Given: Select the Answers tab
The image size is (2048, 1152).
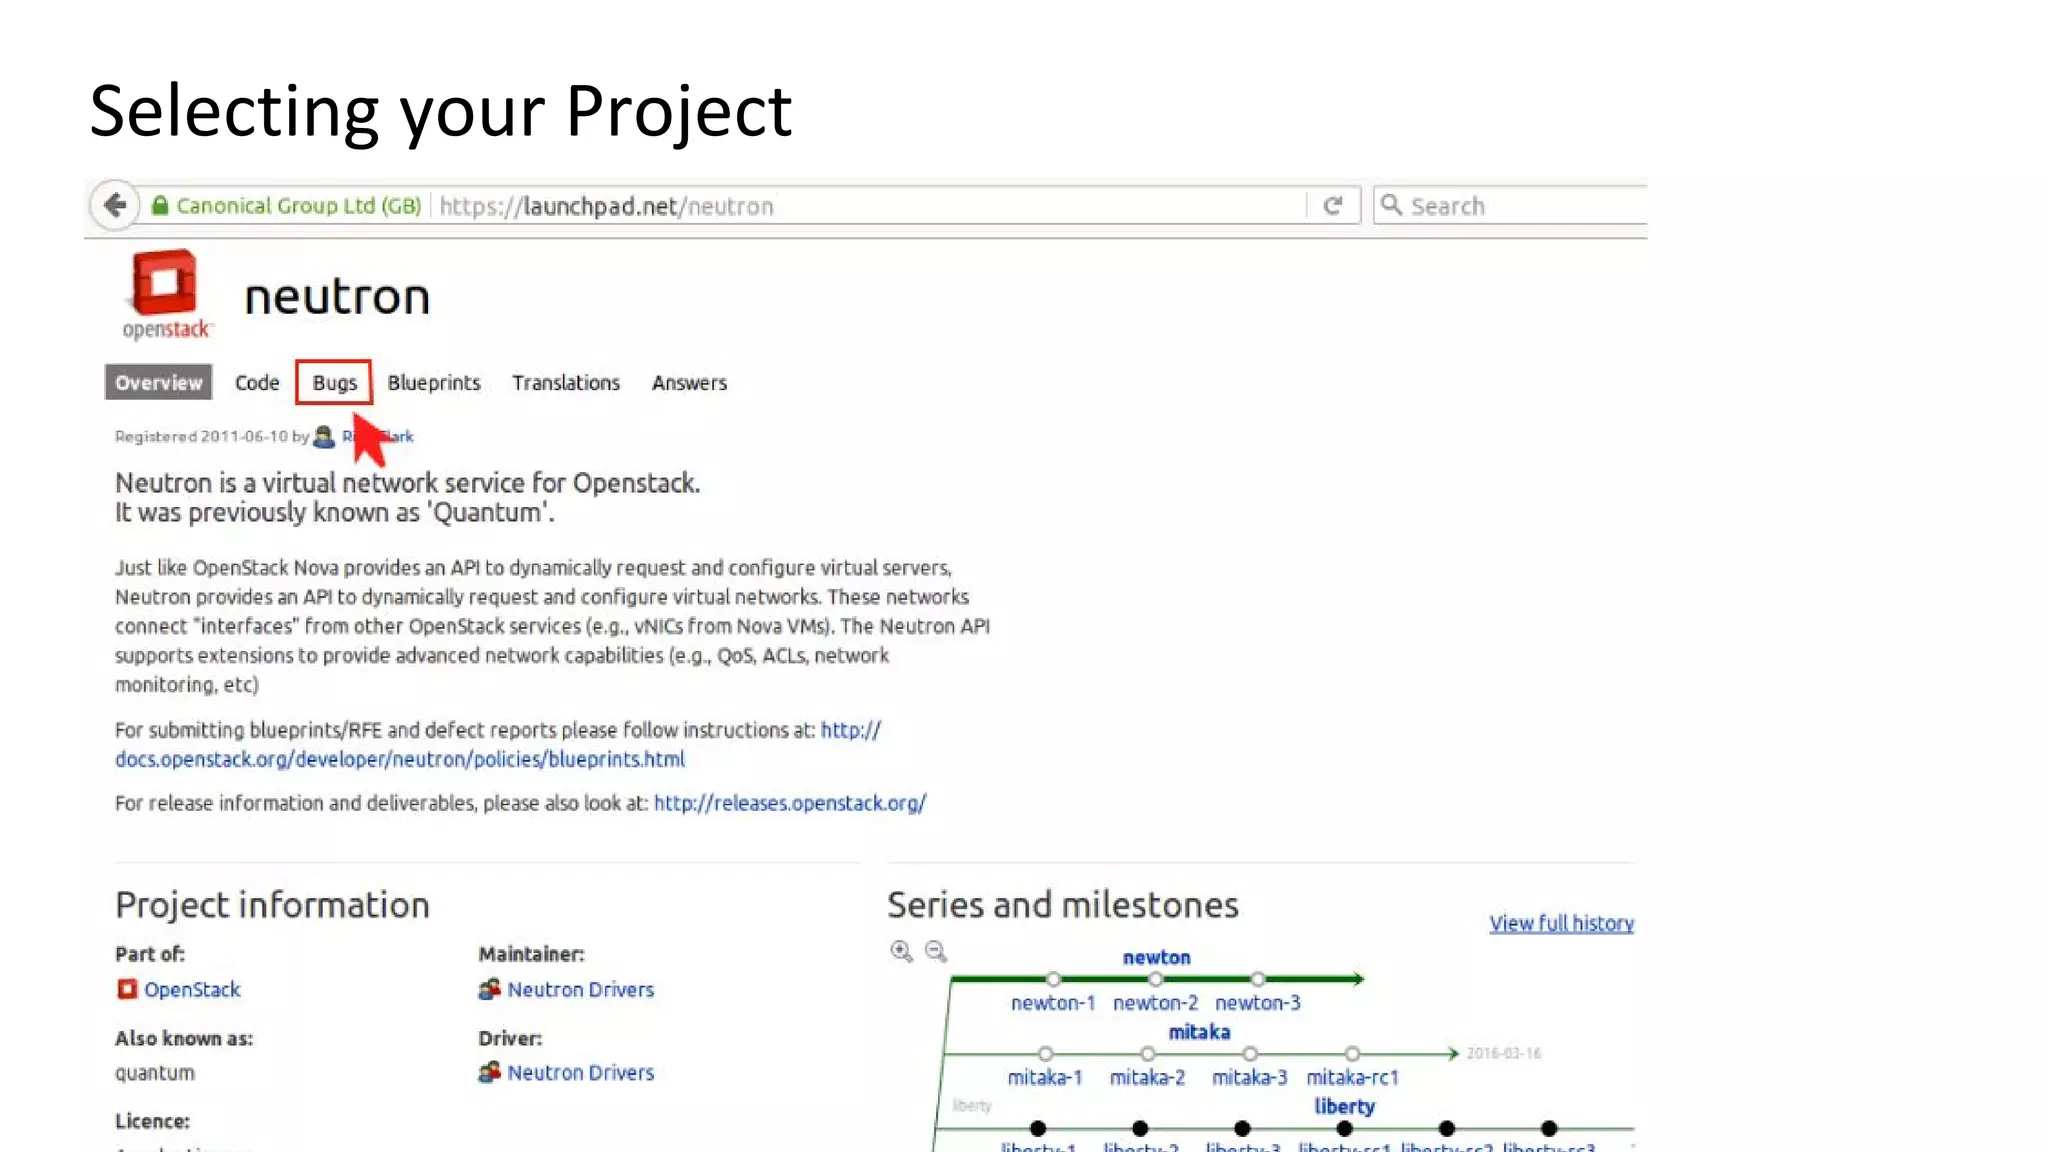Looking at the screenshot, I should (x=689, y=382).
